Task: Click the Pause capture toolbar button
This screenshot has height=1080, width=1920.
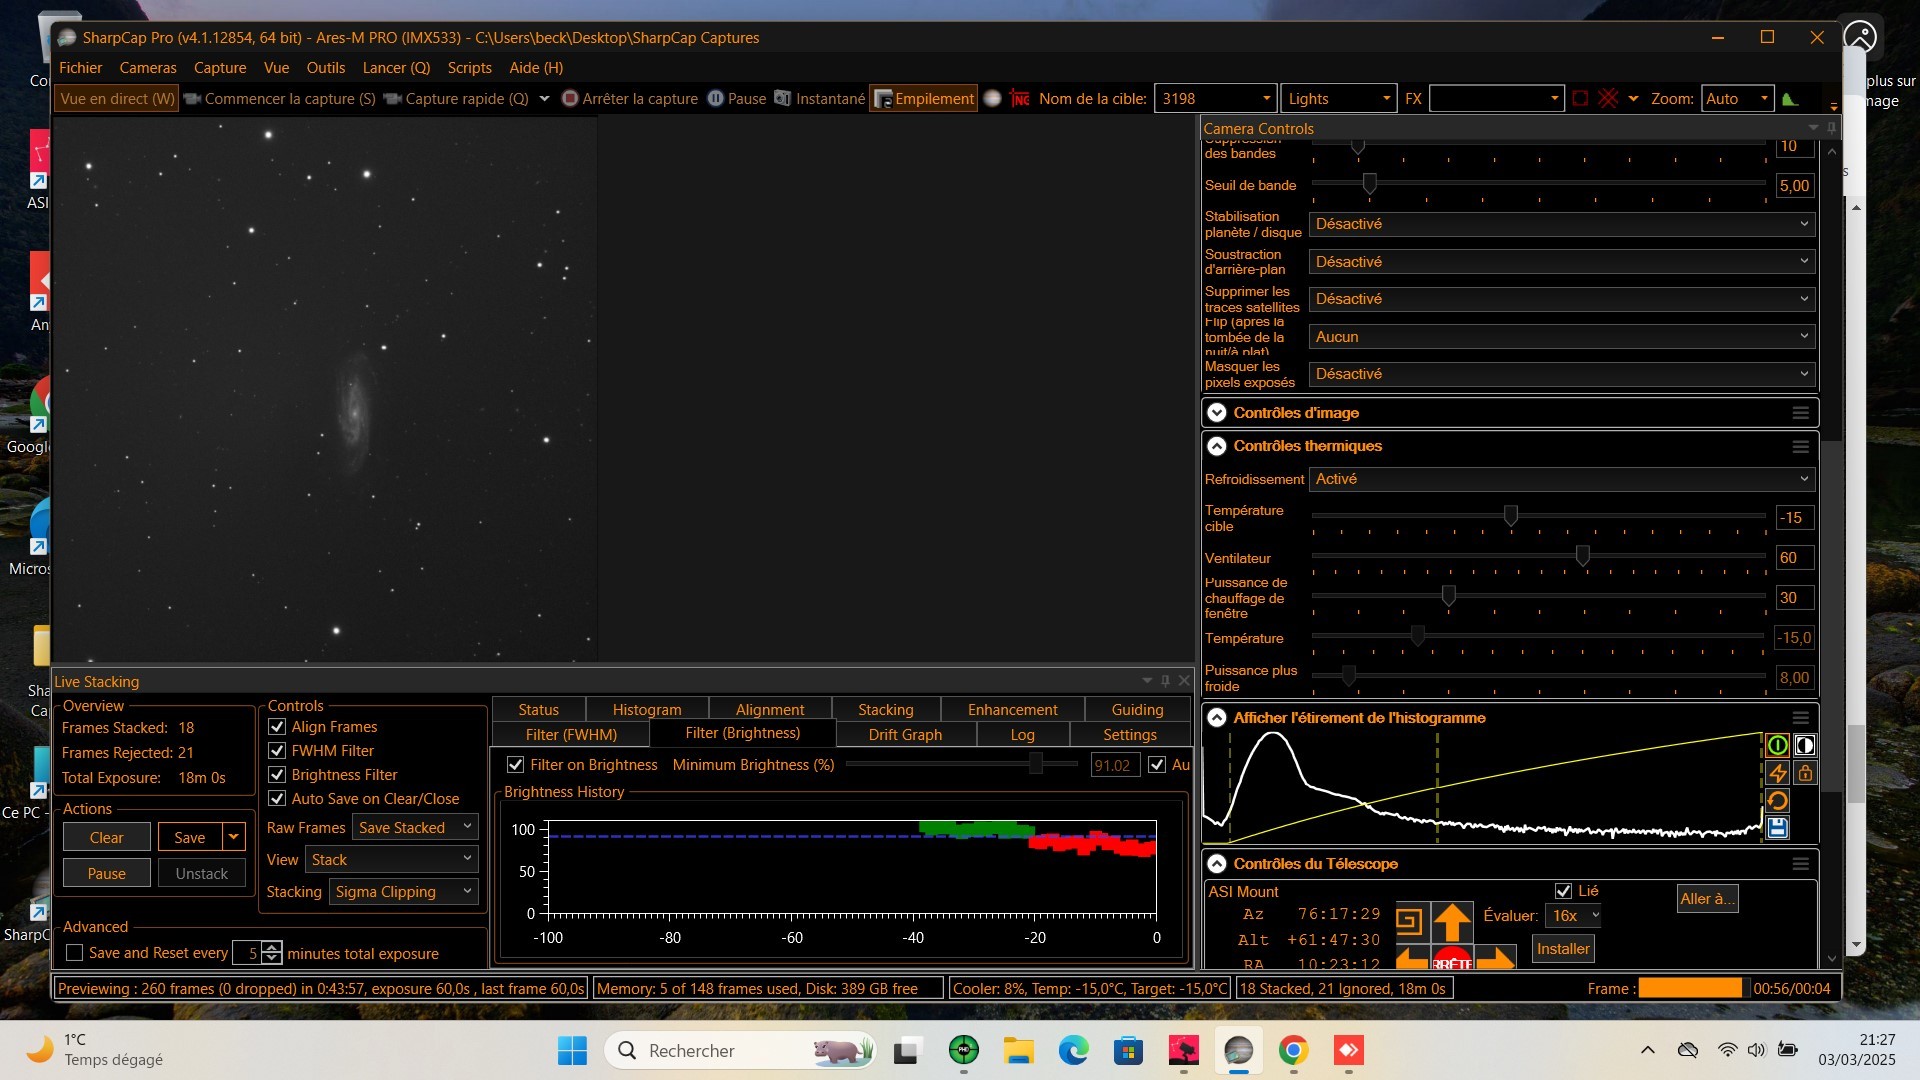Action: 737,98
